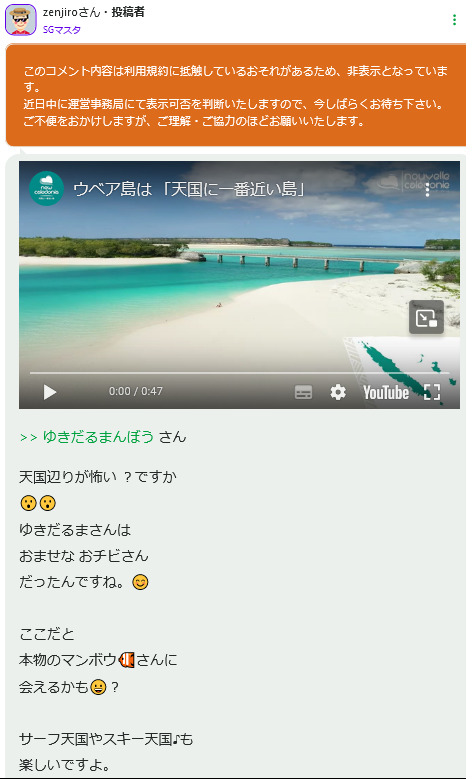The image size is (472, 779).
Task: Click the orange hidden-comment notice banner
Action: 236,95
